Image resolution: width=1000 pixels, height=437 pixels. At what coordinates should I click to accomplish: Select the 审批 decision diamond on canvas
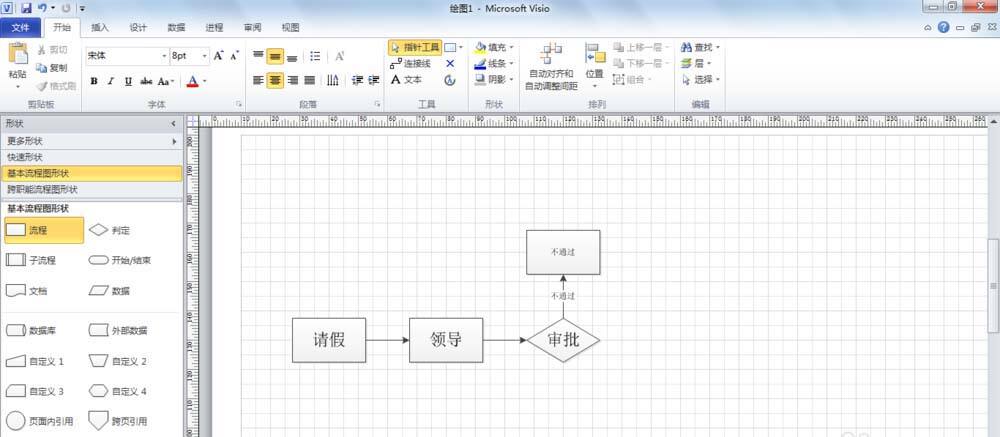[563, 340]
